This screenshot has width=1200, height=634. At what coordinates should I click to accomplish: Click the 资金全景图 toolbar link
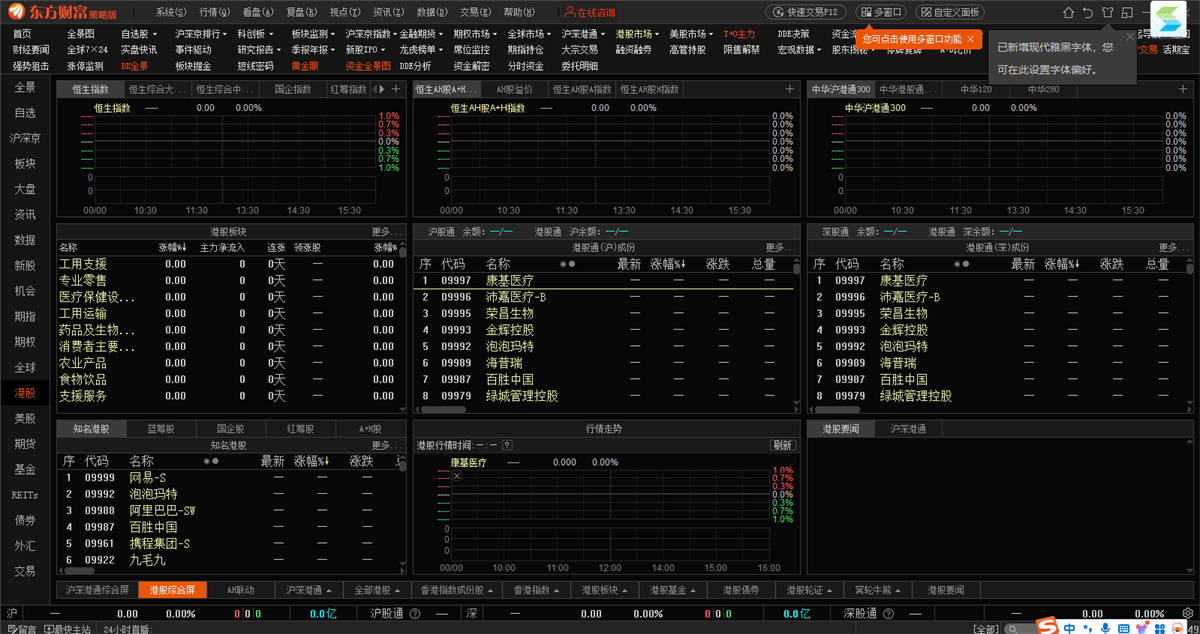(x=367, y=66)
